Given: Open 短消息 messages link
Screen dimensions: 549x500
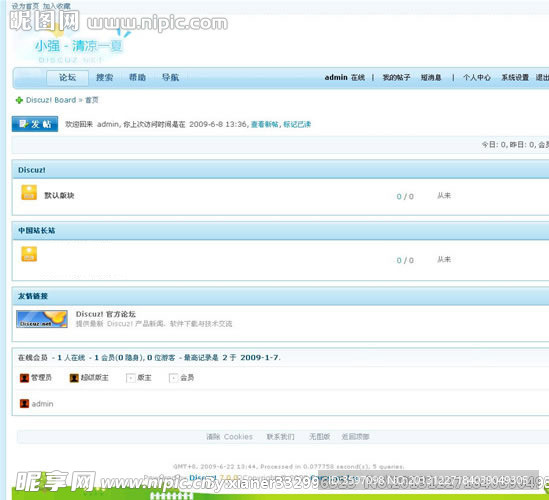Looking at the screenshot, I should 431,77.
